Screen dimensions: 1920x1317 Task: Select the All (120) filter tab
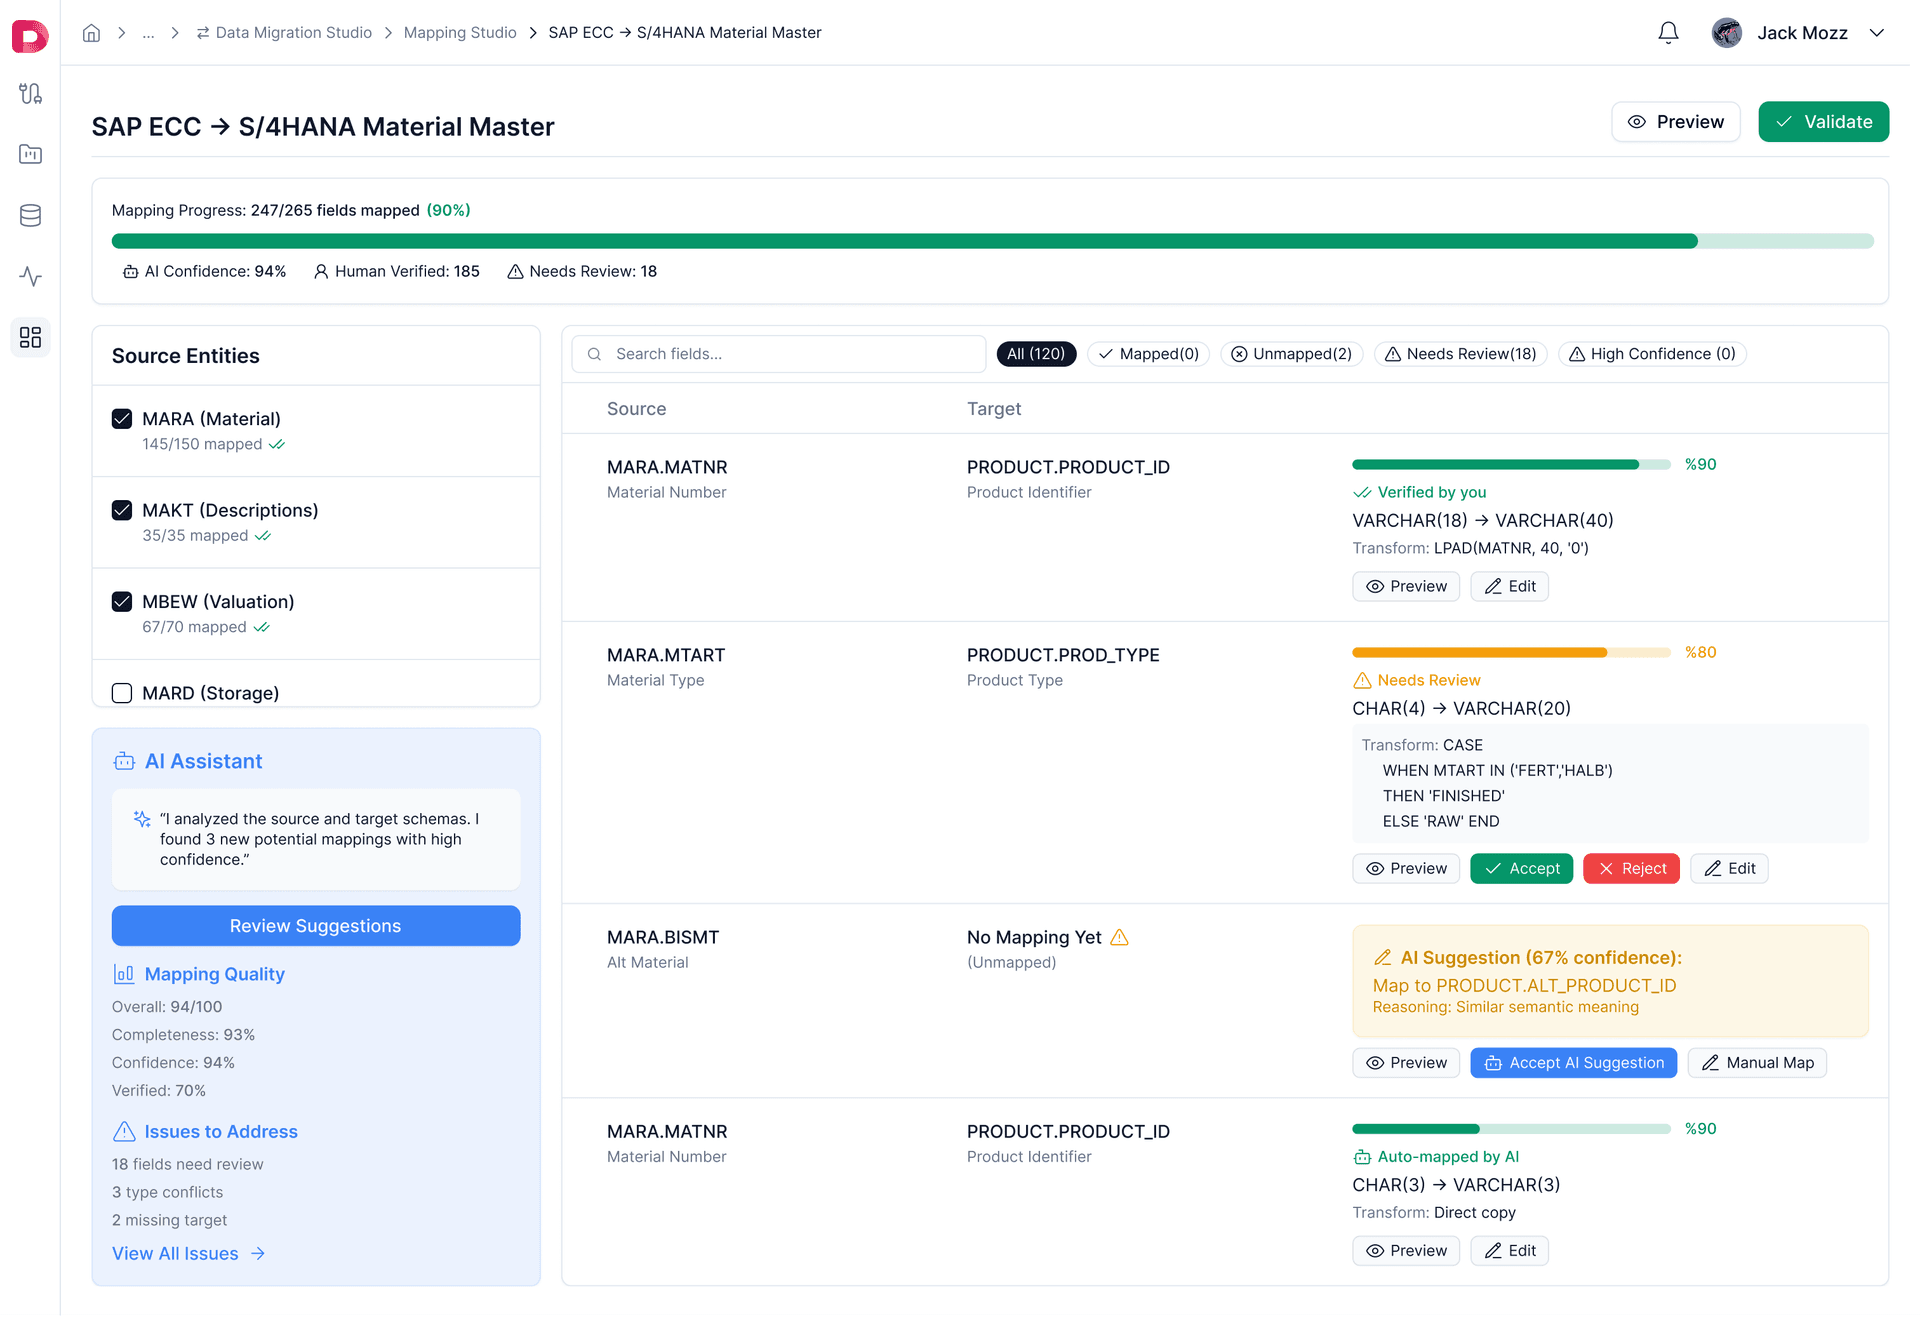point(1036,354)
